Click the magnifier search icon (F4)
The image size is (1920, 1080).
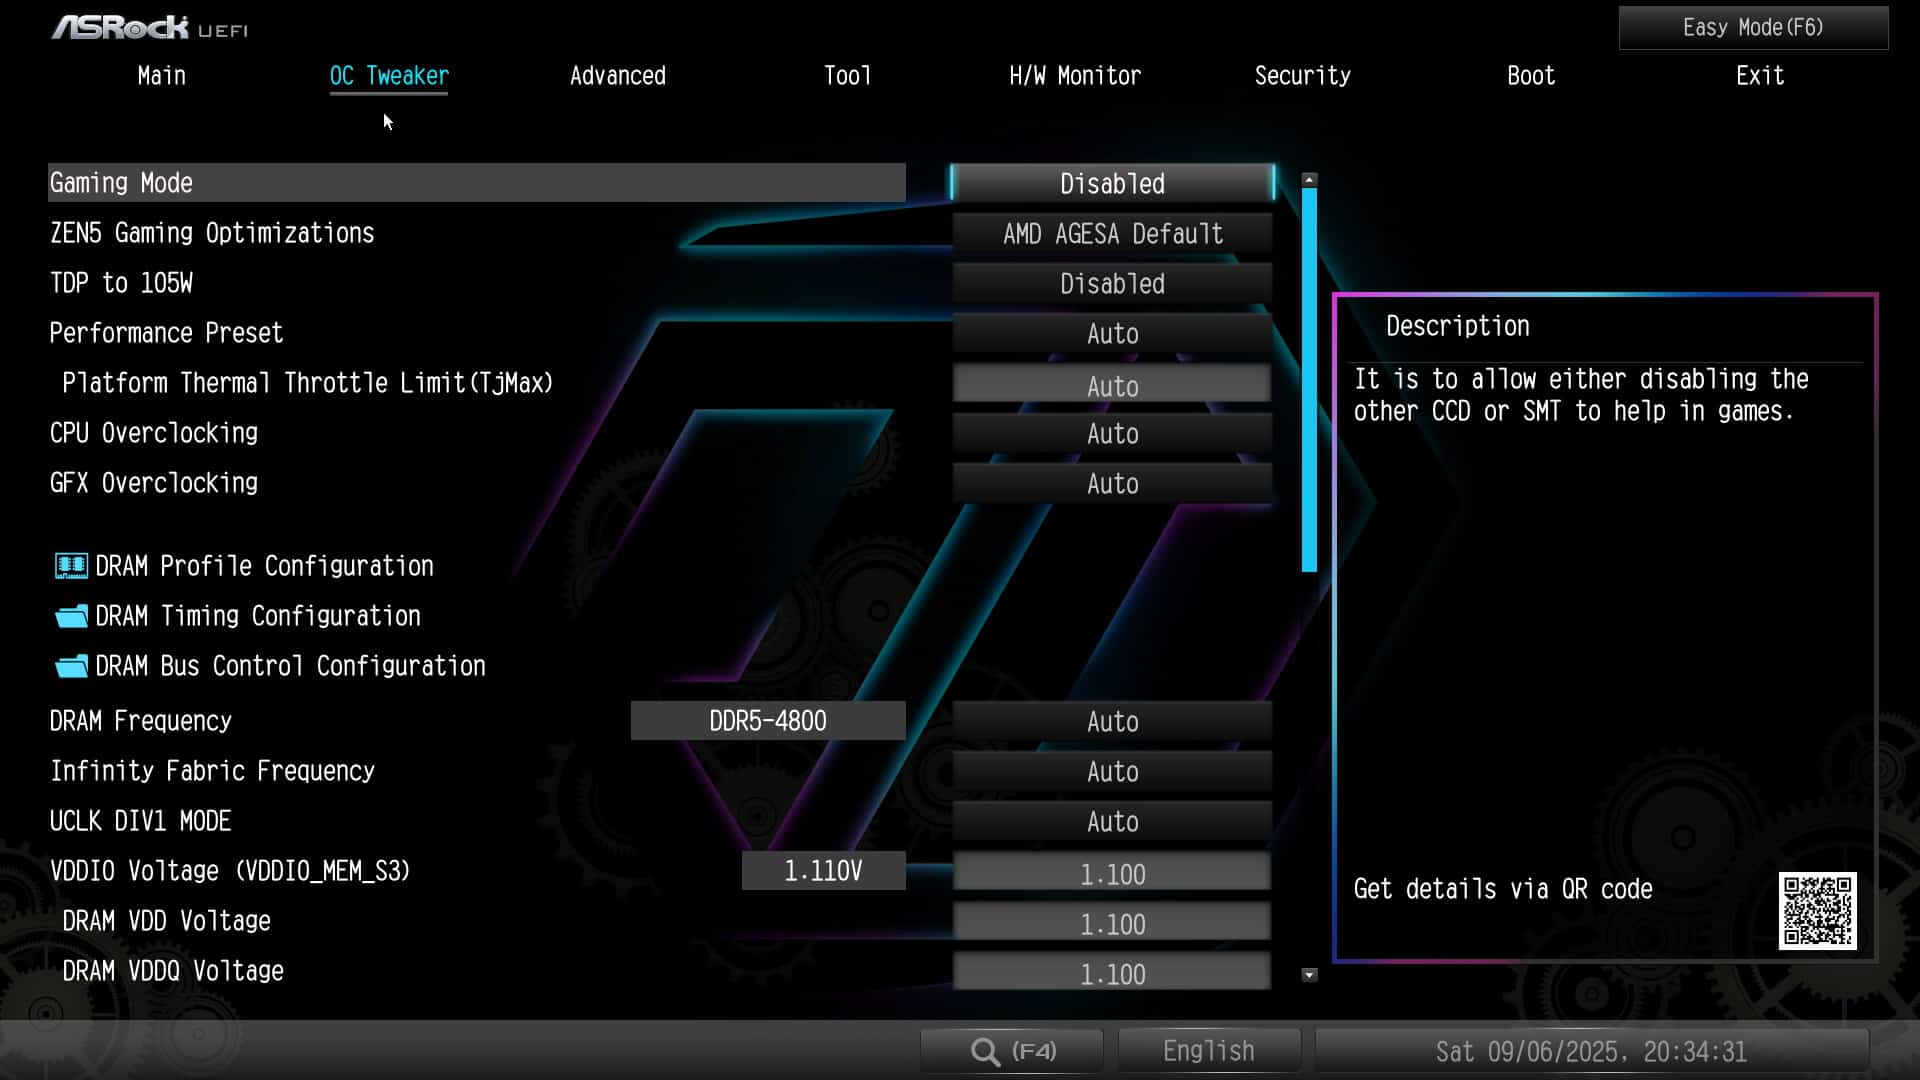[985, 1051]
